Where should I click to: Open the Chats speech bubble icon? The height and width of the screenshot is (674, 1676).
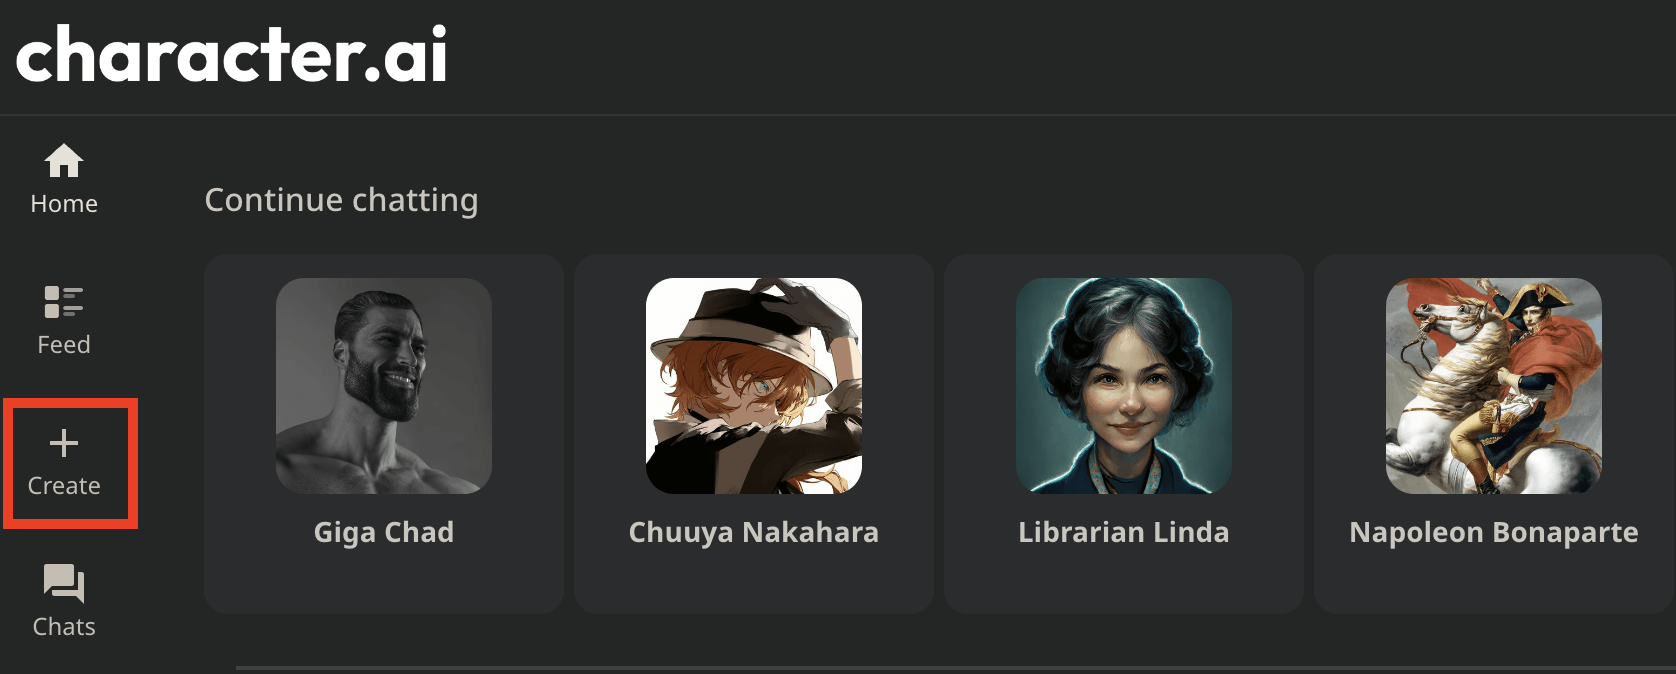pos(64,584)
